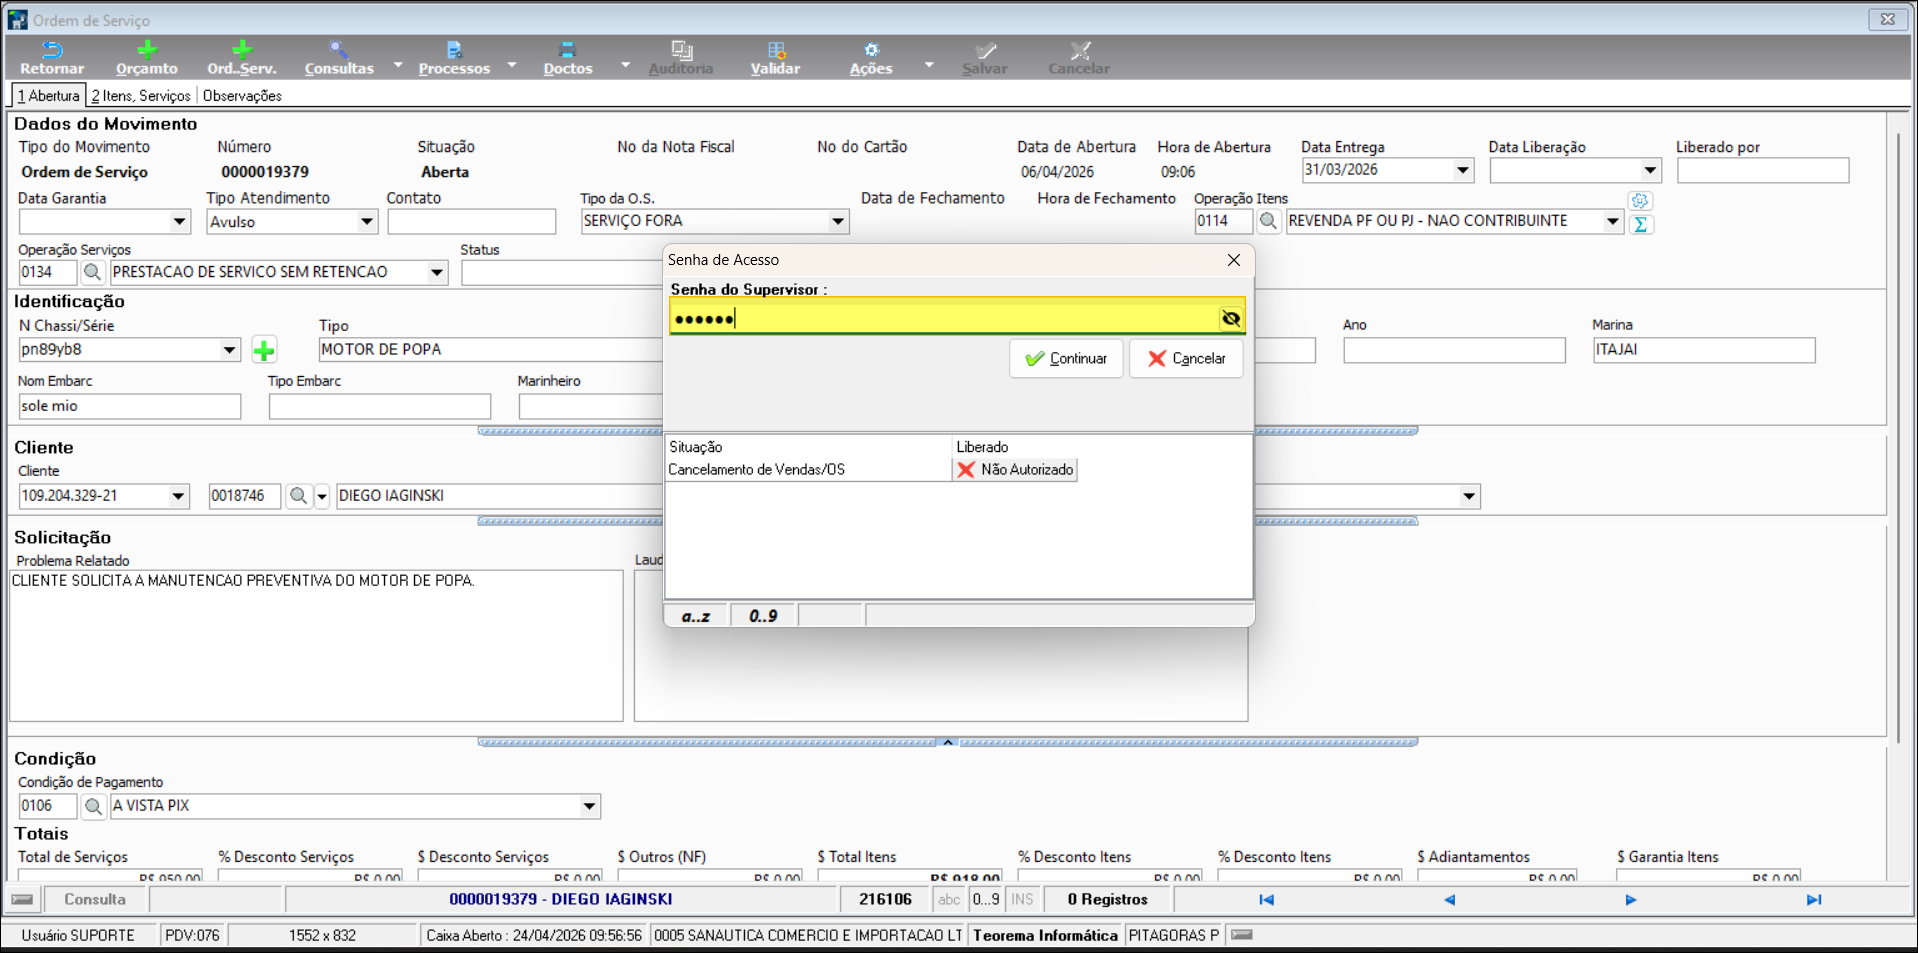Open the Tipo da O.S. SERVIÇO FORA dropdown
Viewport: 1918px width, 953px height.
(x=838, y=222)
